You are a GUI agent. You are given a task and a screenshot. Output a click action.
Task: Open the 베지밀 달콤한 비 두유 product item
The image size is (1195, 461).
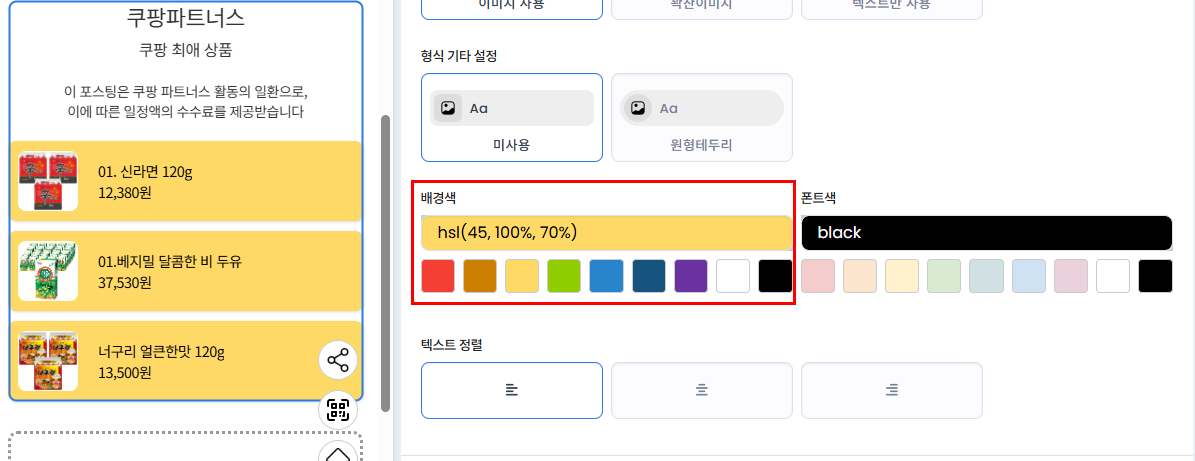[x=185, y=272]
